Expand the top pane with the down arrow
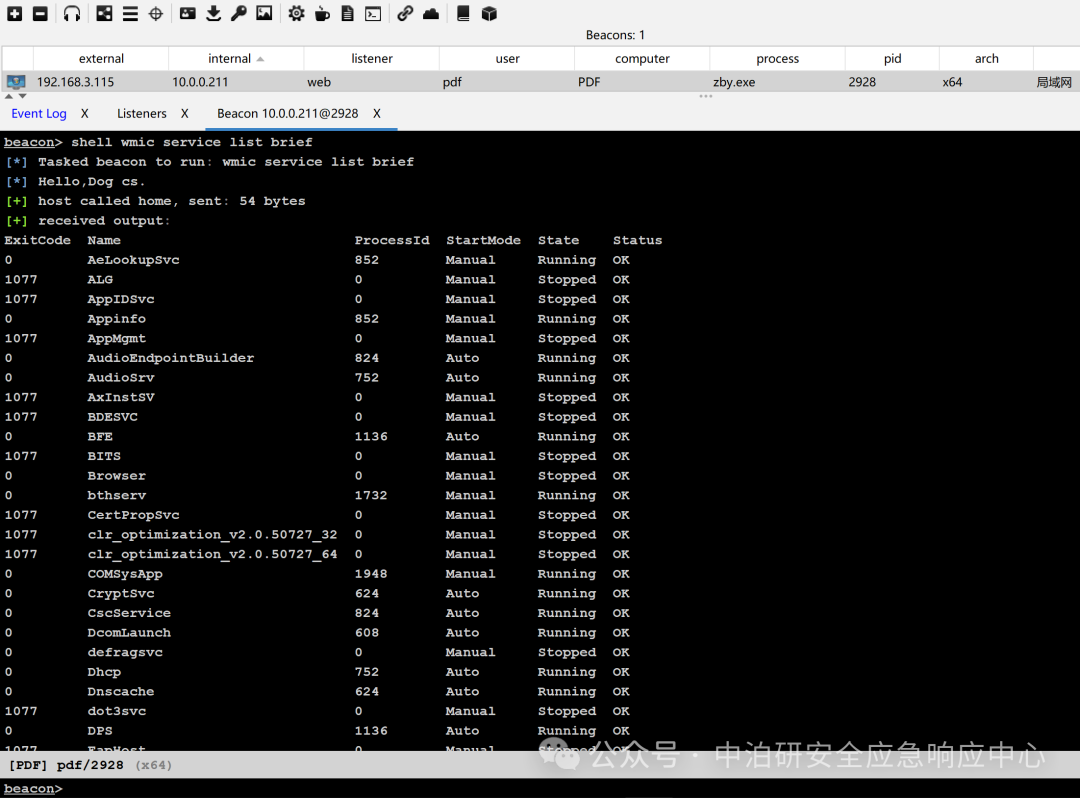Image resolution: width=1080 pixels, height=798 pixels. (22, 96)
